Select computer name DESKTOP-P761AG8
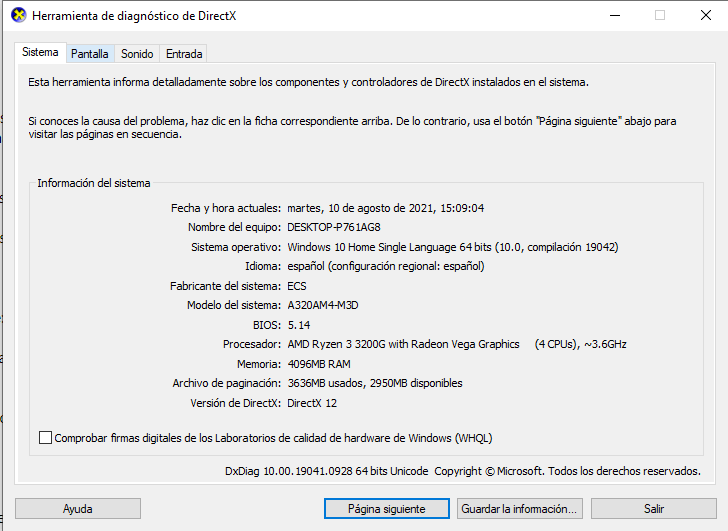 pyautogui.click(x=334, y=227)
